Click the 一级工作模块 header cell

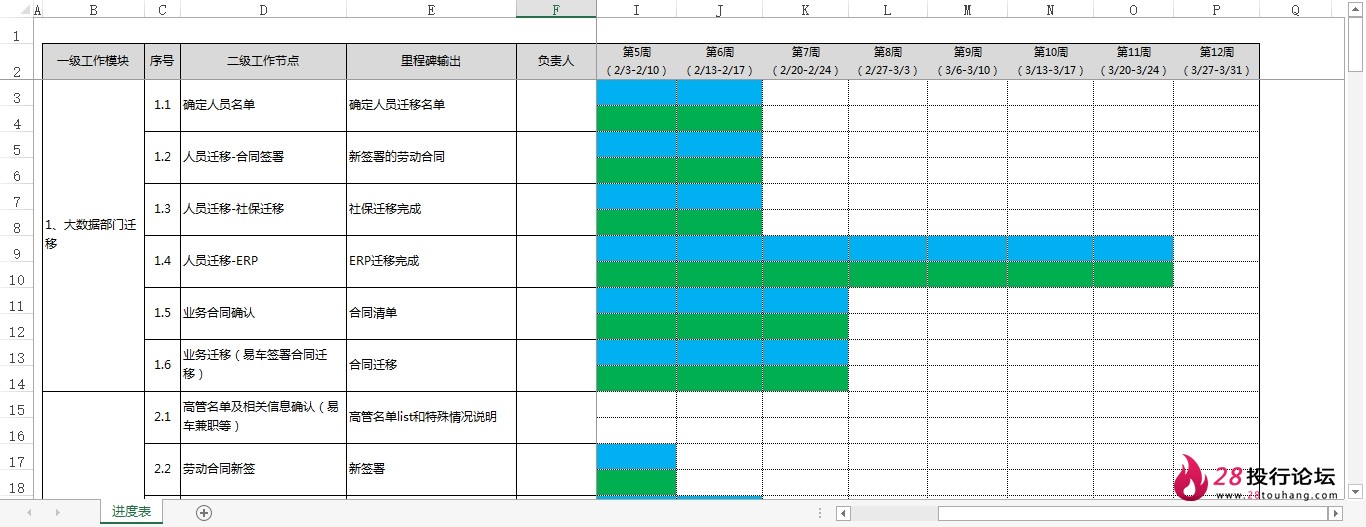tap(93, 61)
